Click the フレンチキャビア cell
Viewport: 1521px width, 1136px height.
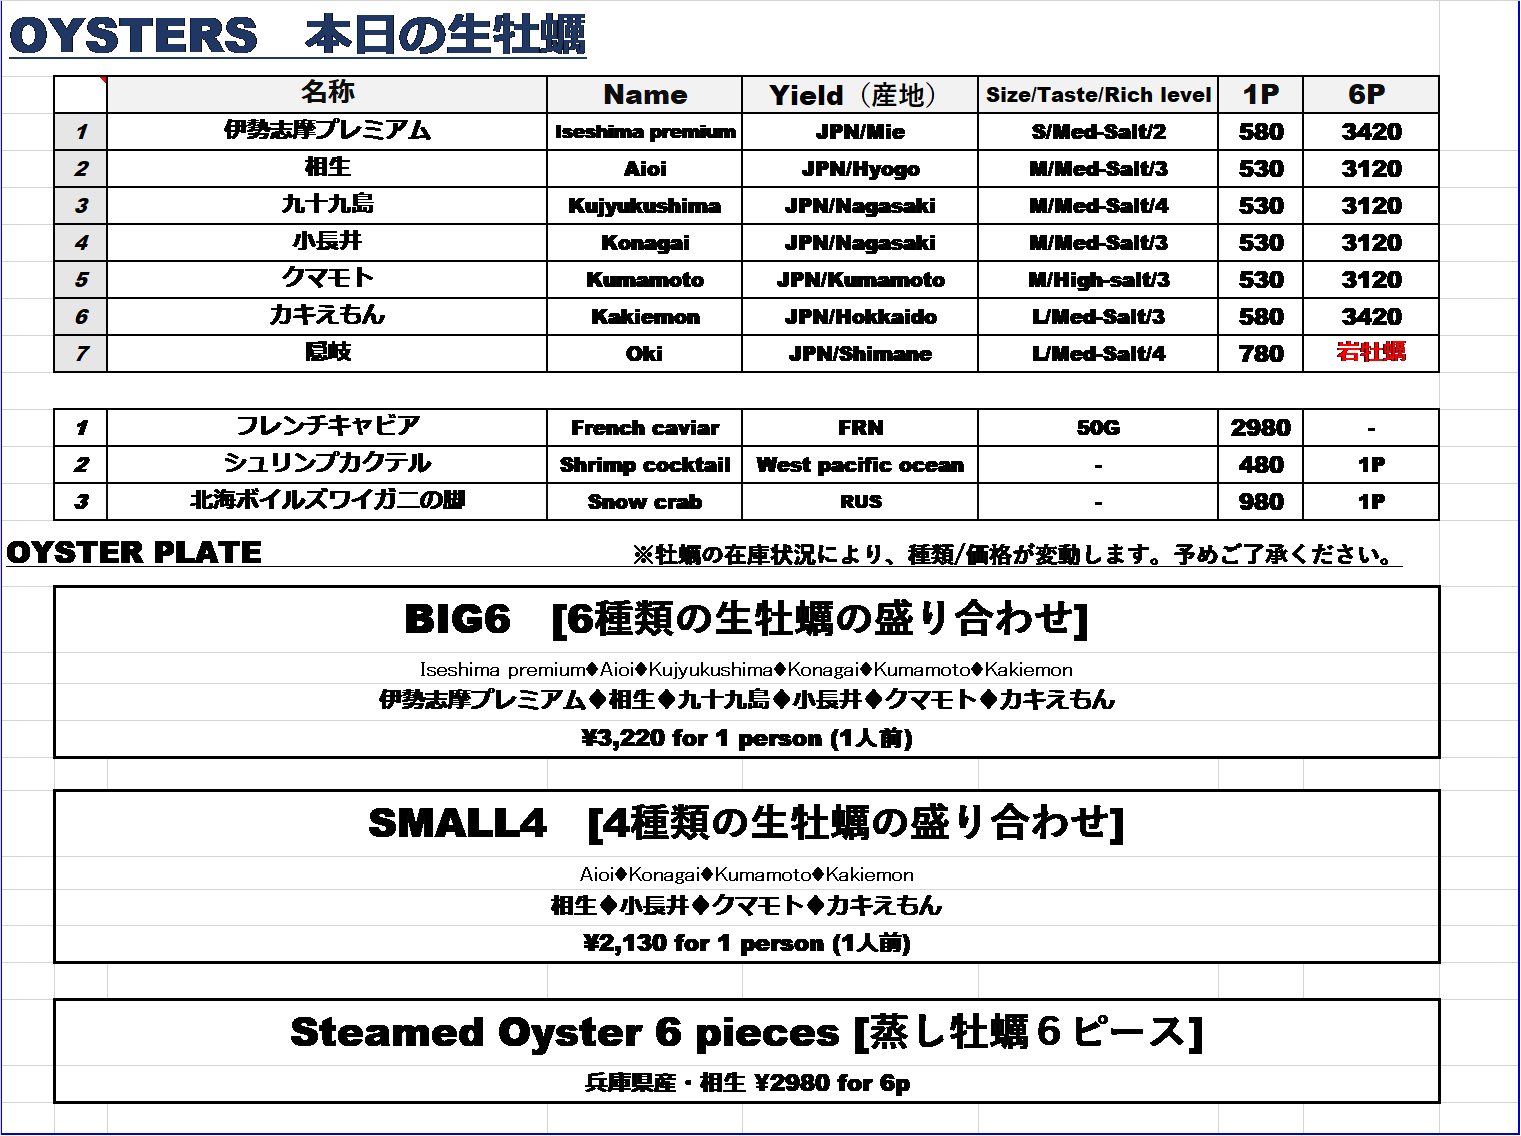(327, 427)
